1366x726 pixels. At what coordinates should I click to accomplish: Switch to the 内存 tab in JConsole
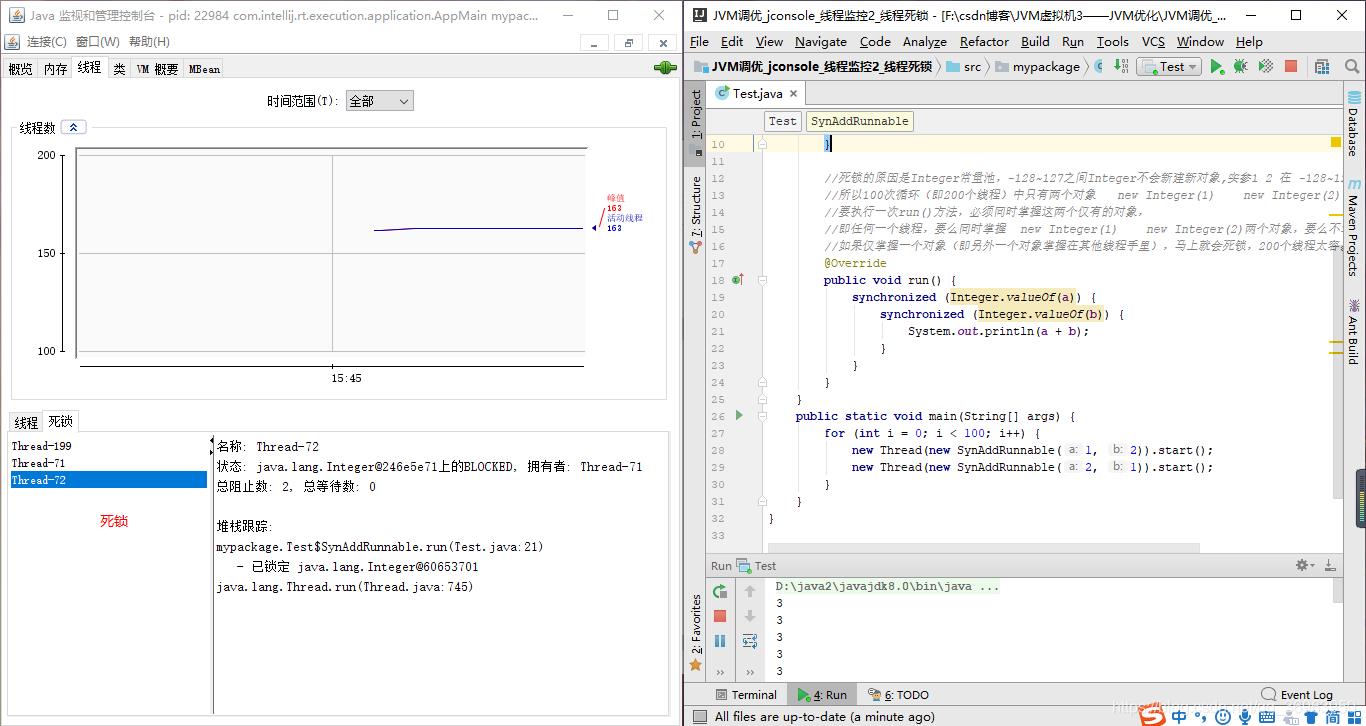(x=56, y=68)
